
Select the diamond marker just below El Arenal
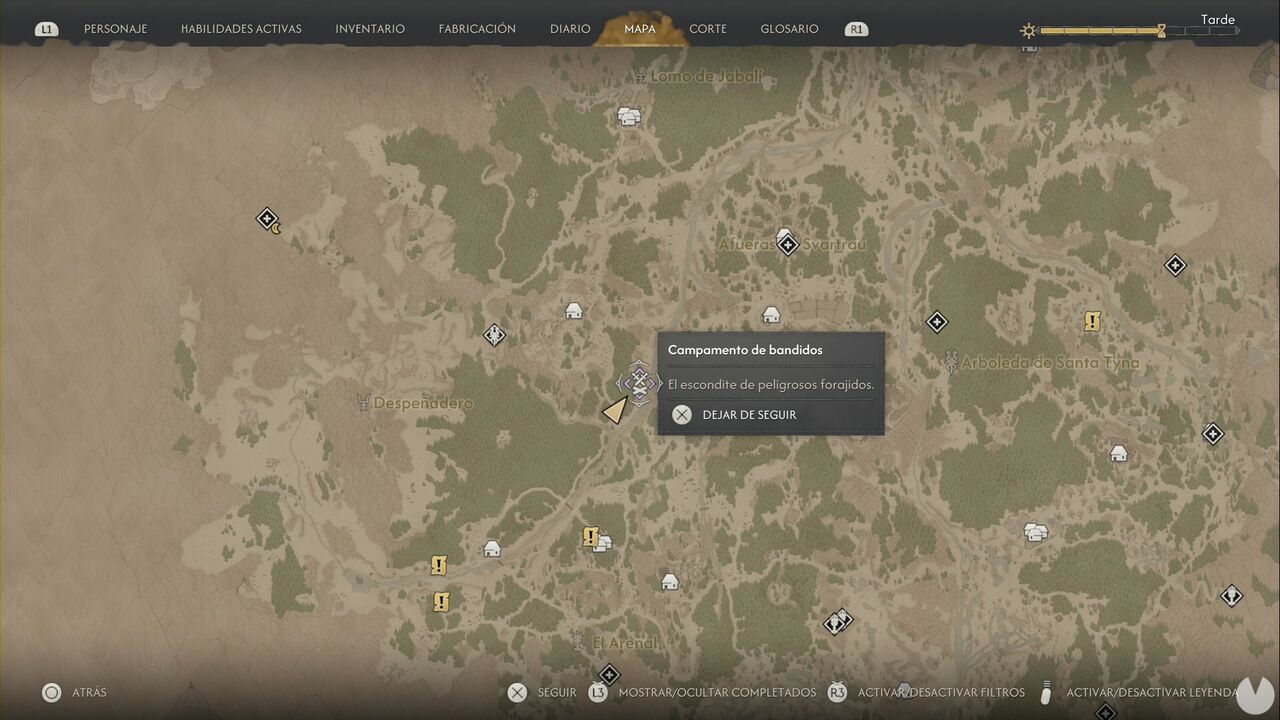point(609,675)
